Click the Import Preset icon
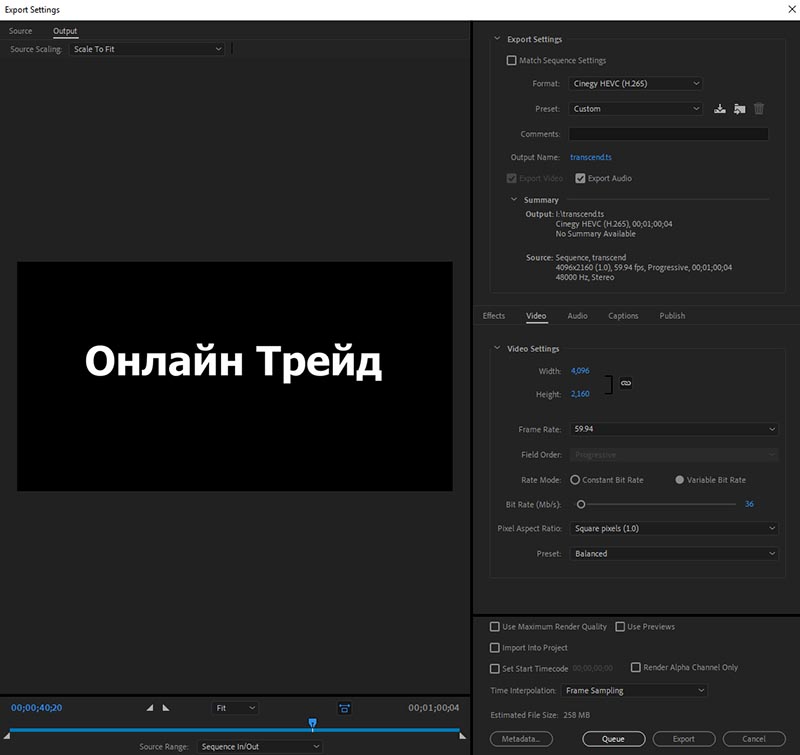This screenshot has width=800, height=755. [739, 109]
